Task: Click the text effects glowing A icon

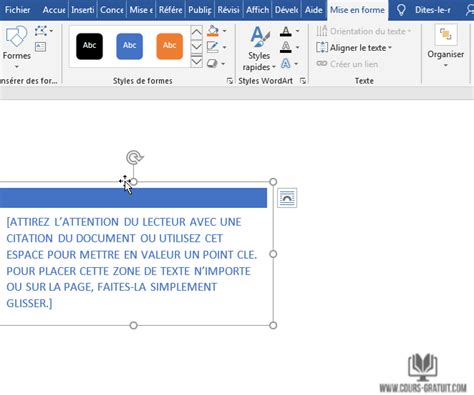Action: 285,63
